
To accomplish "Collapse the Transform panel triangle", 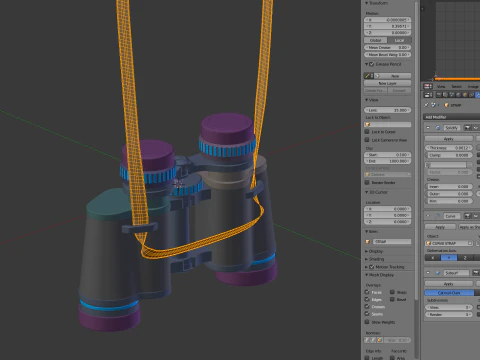I will coord(367,3).
